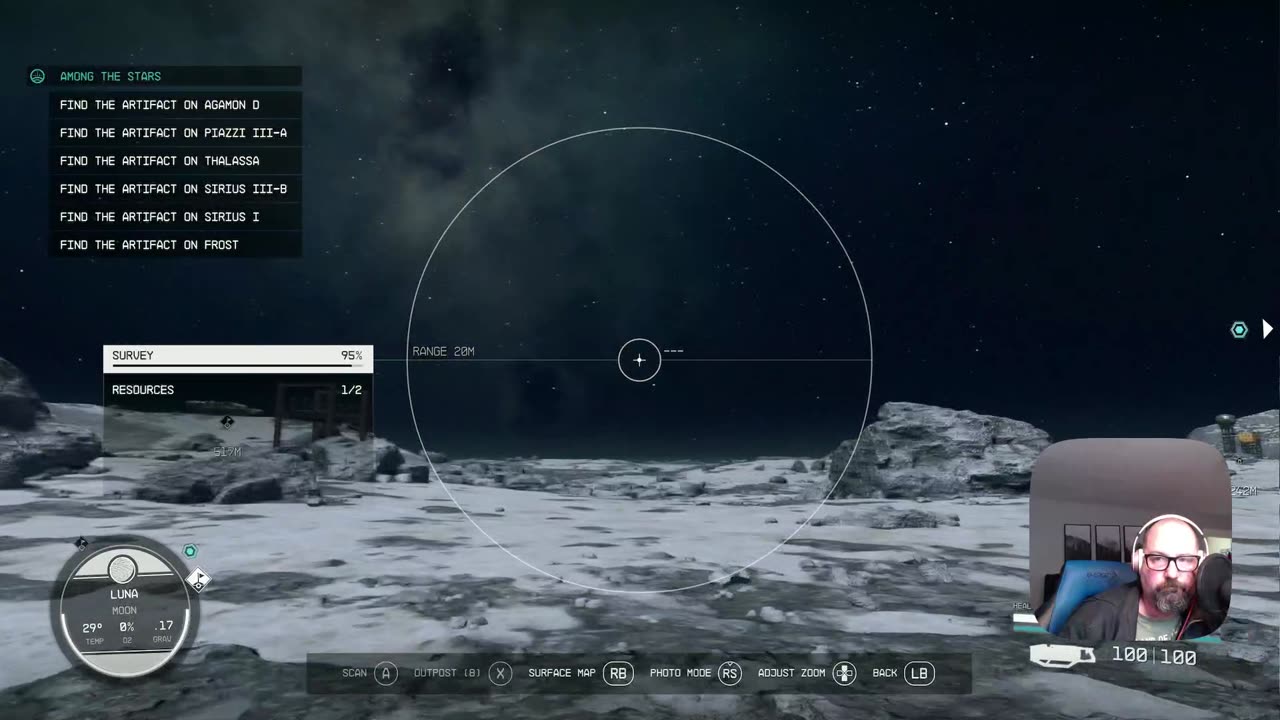The height and width of the screenshot is (720, 1280).
Task: Select objective Find the Artifact on Sirius III-B
Action: click(x=176, y=188)
